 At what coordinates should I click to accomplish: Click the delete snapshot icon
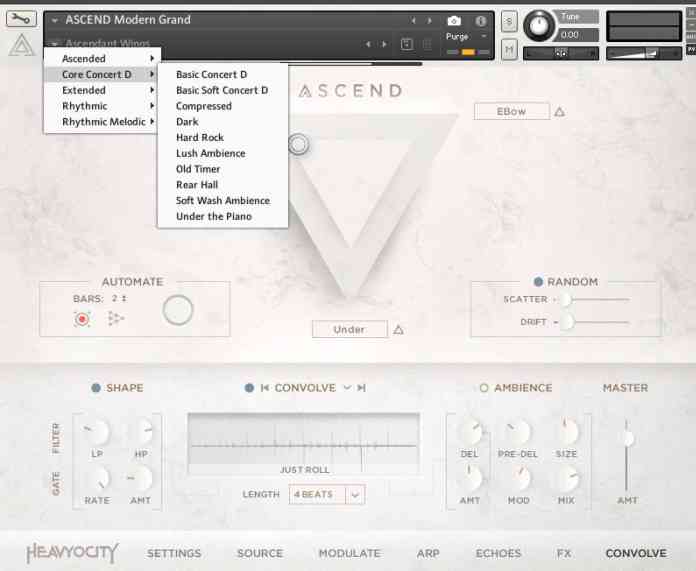click(x=427, y=44)
